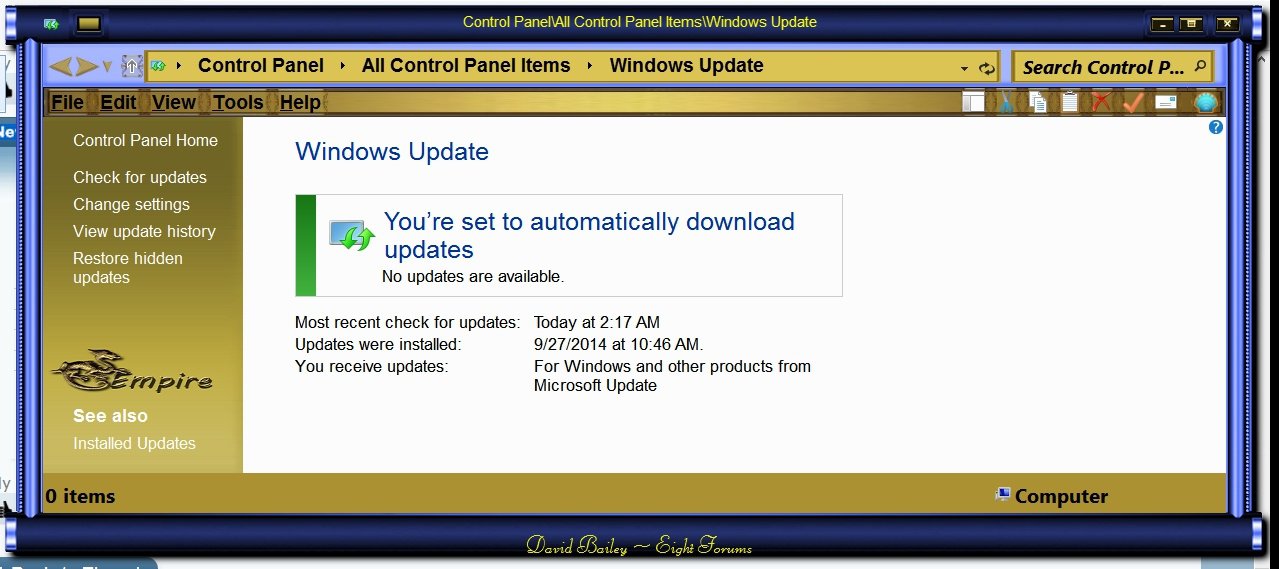Viewport: 1279px width, 569px height.
Task: Open the Edit menu
Action: [119, 102]
